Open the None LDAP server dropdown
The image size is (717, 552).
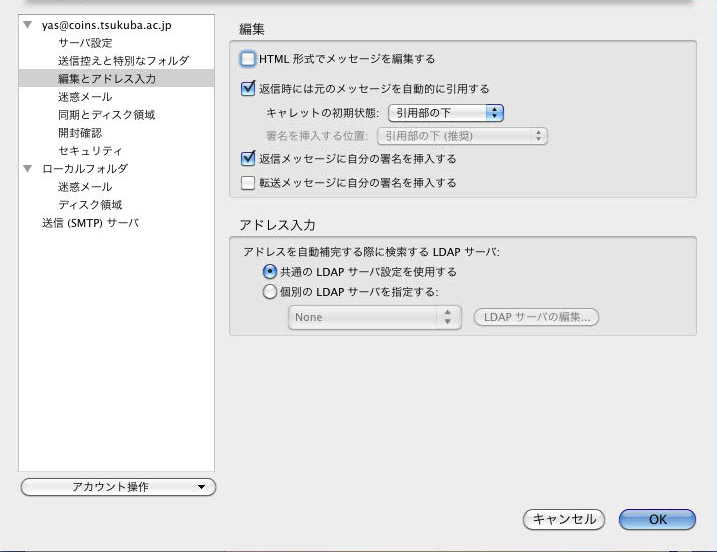pos(375,317)
